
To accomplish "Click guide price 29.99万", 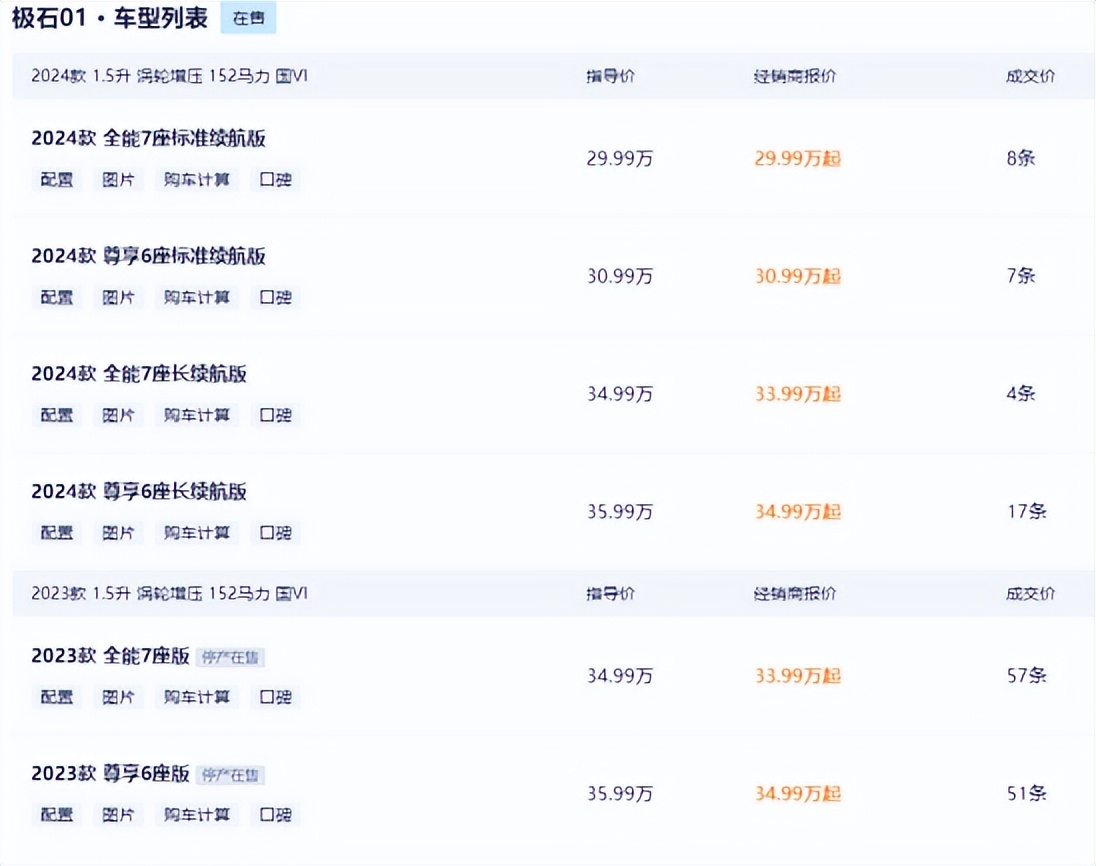I will (x=619, y=159).
